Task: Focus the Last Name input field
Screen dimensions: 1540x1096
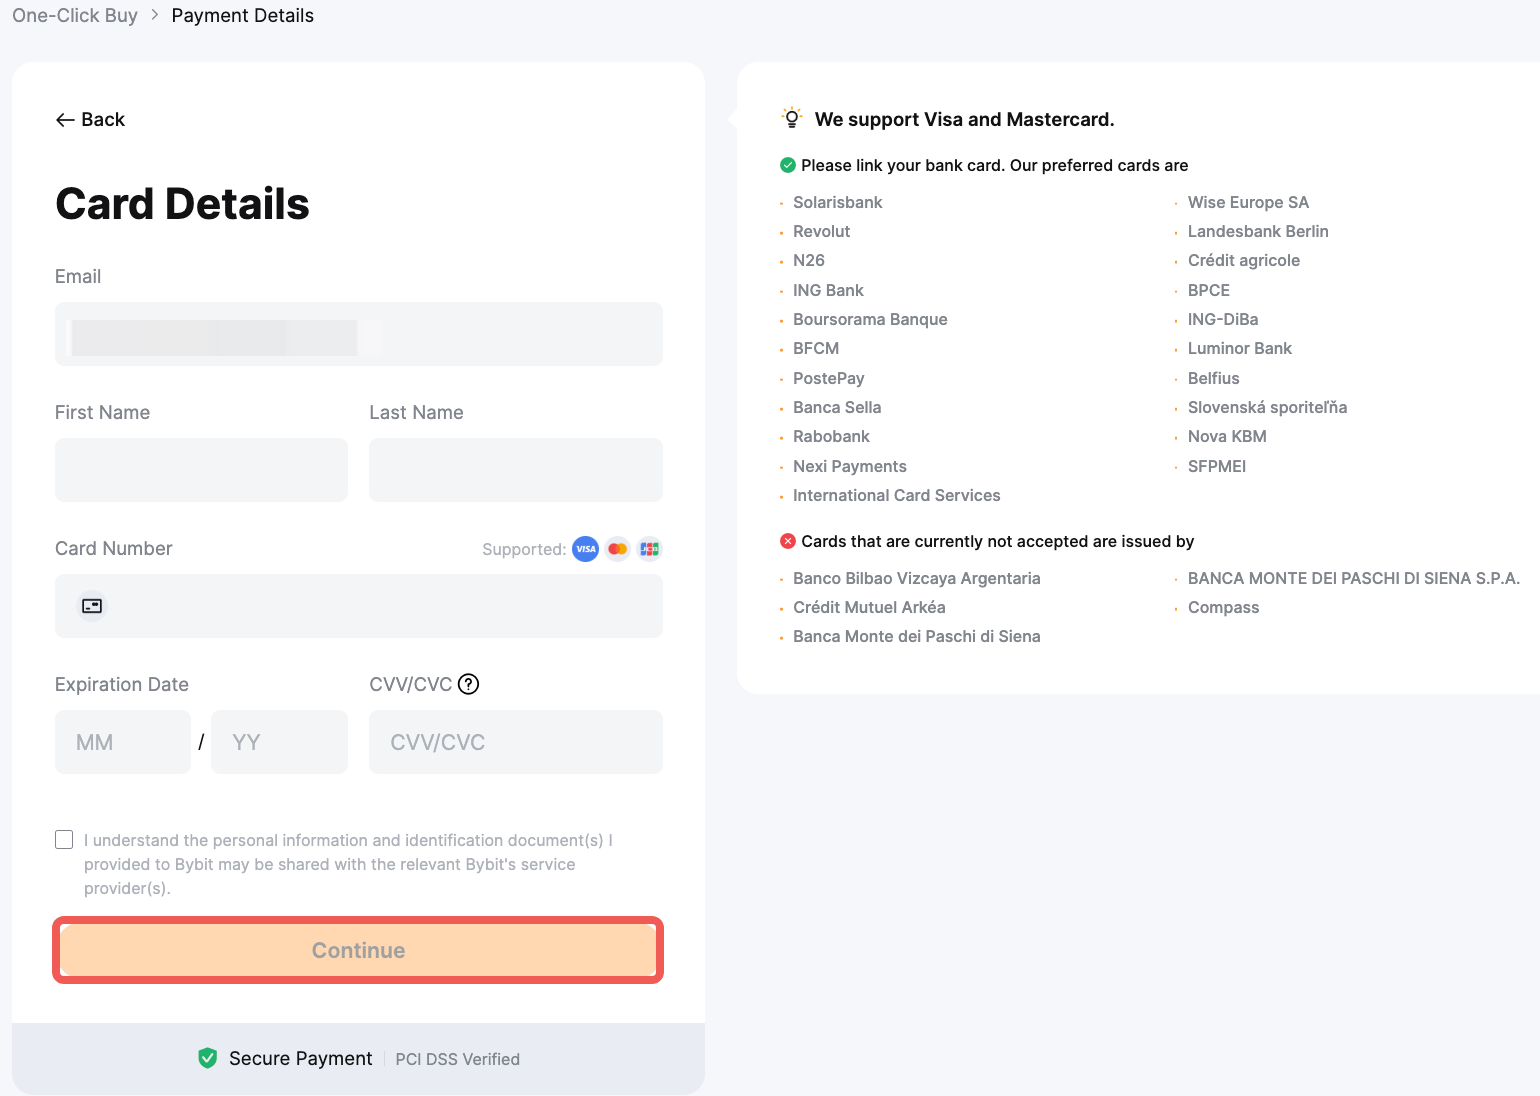Action: tap(516, 470)
